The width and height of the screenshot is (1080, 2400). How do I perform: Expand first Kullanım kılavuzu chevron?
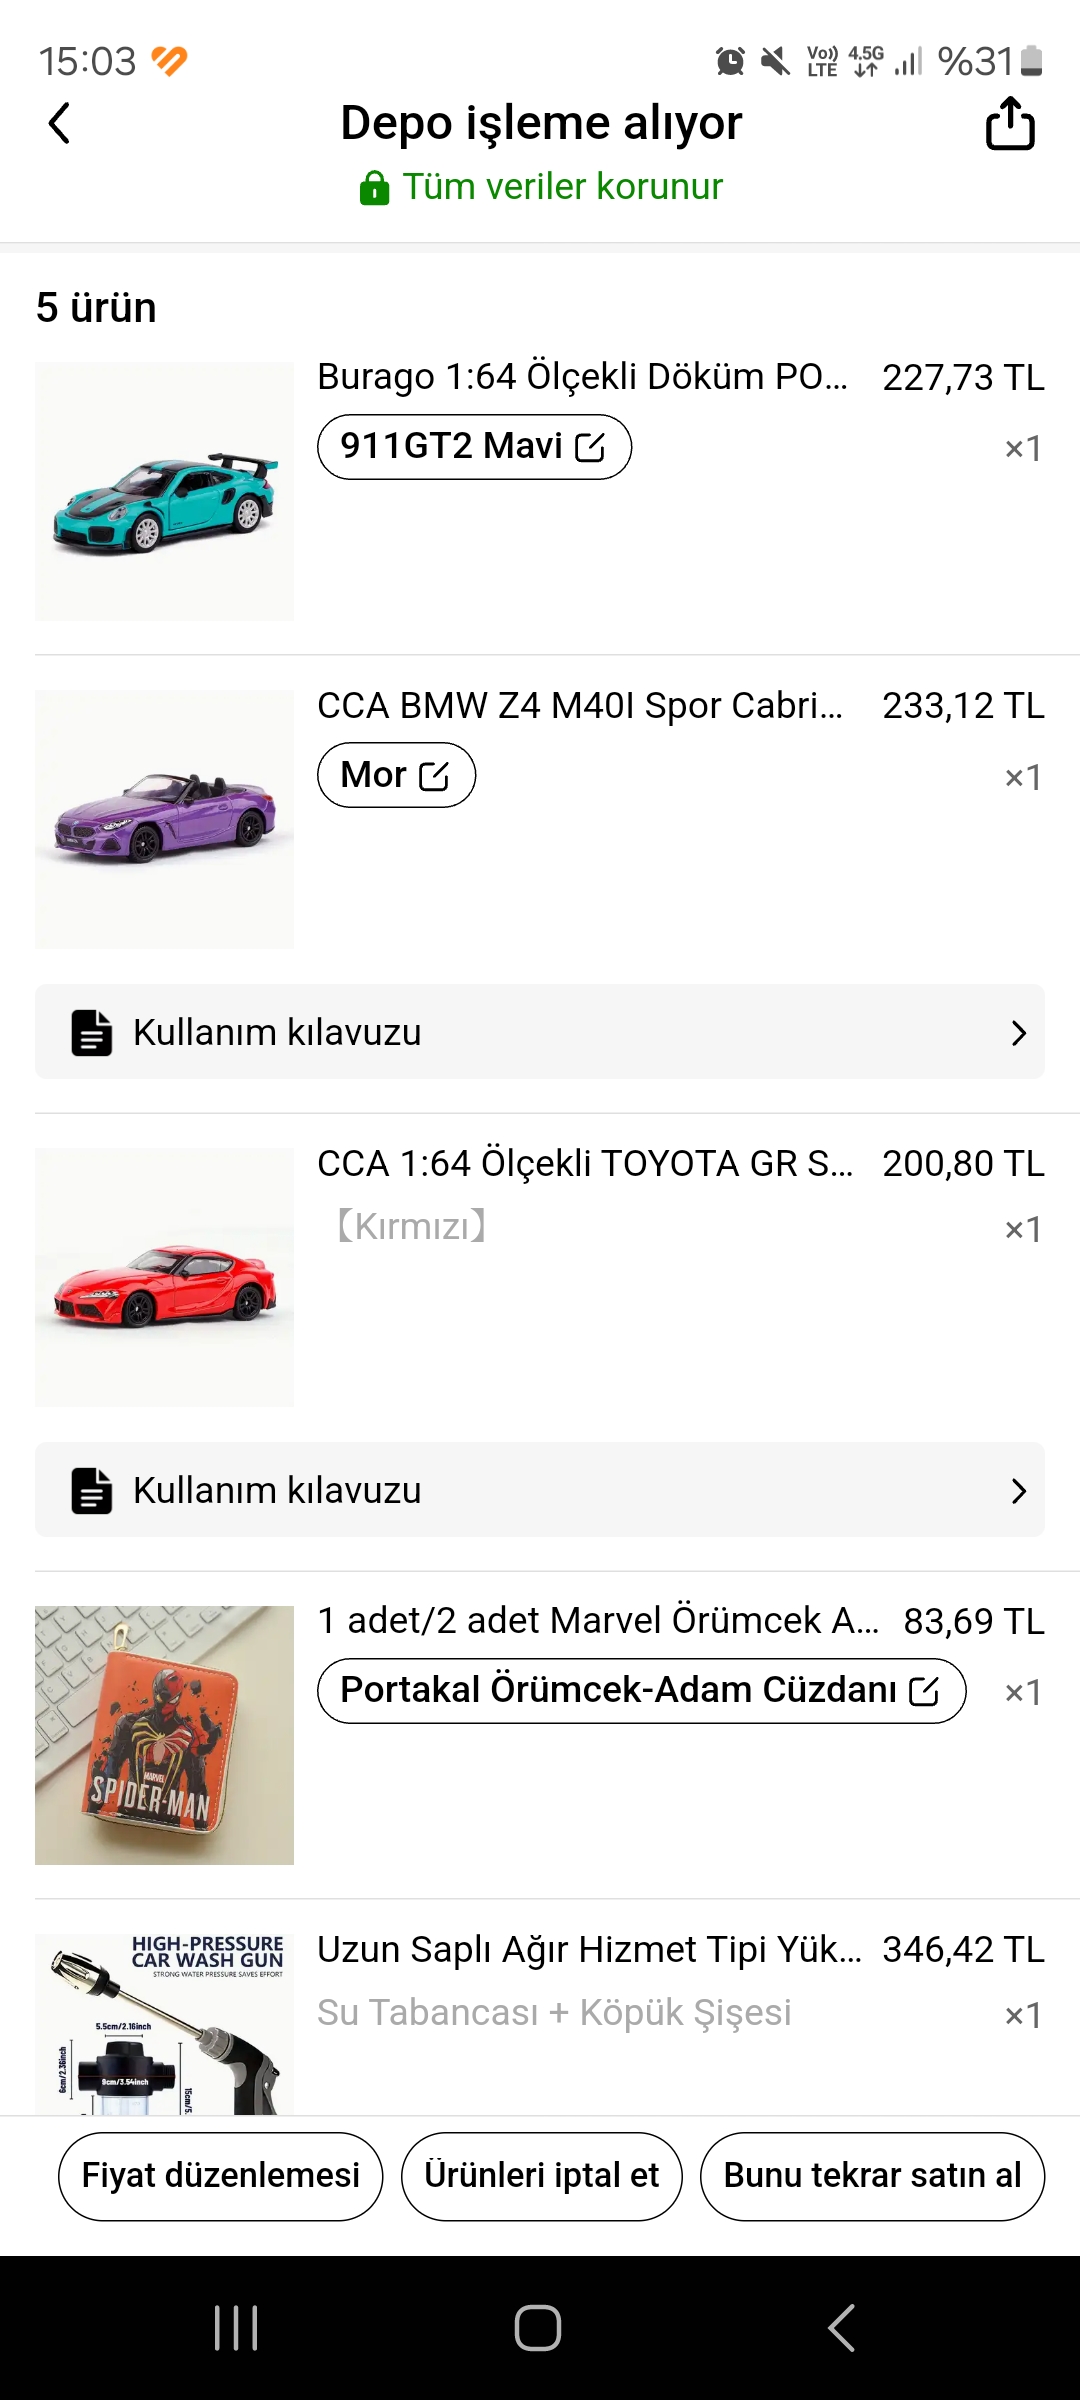coord(1018,1033)
